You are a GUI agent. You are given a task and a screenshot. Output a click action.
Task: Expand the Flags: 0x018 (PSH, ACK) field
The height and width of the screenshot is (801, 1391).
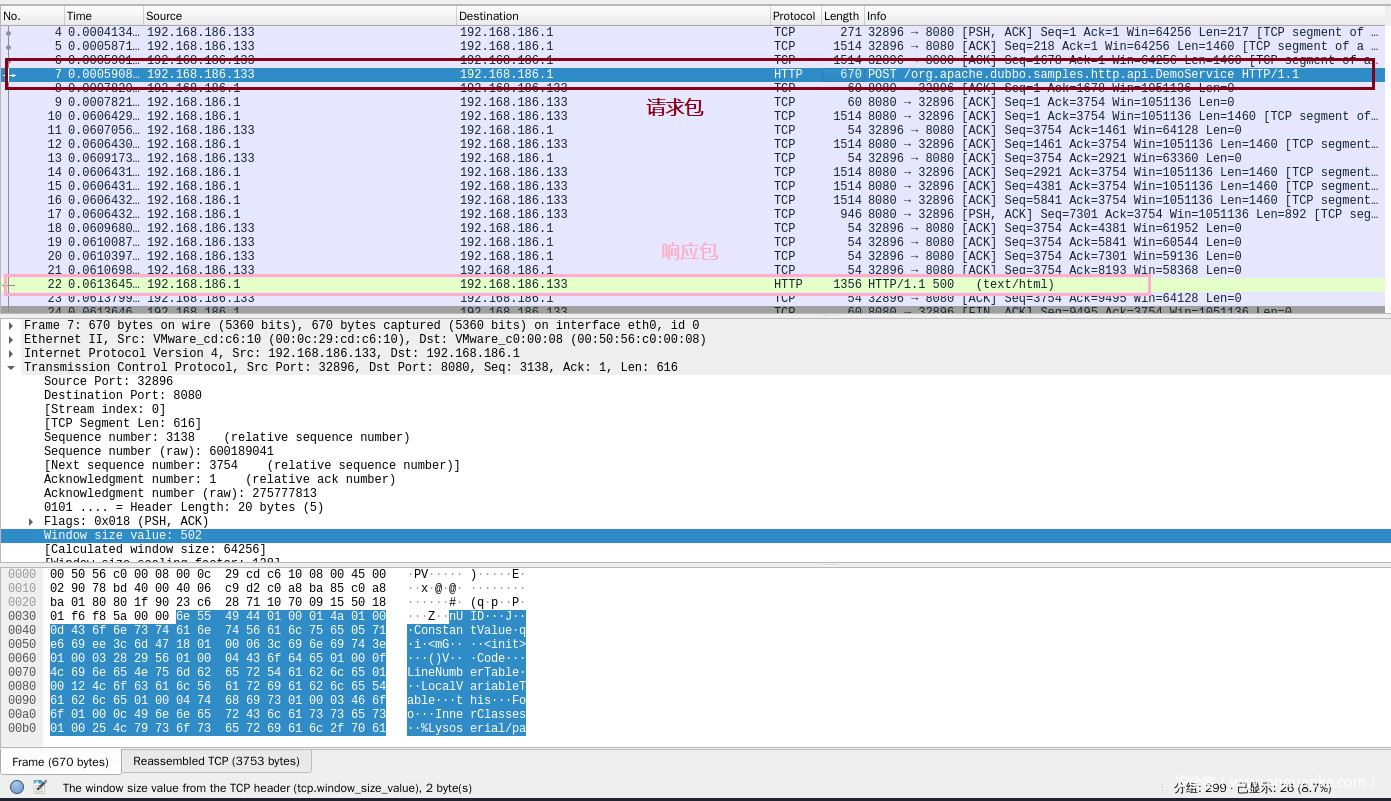point(31,522)
